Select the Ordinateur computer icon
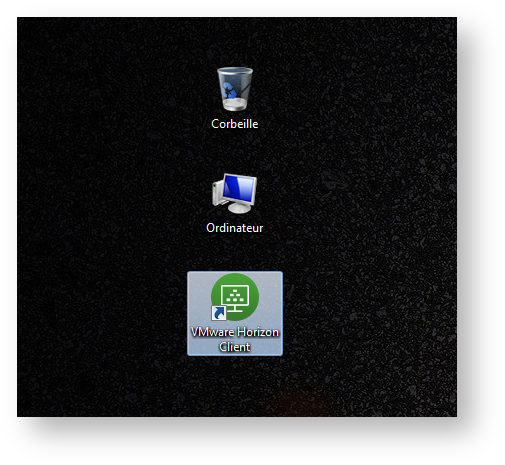This screenshot has height=465, width=505. pos(235,193)
